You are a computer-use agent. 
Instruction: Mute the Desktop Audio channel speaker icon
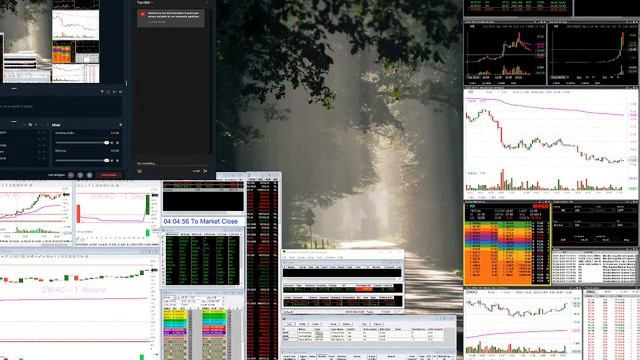point(112,142)
